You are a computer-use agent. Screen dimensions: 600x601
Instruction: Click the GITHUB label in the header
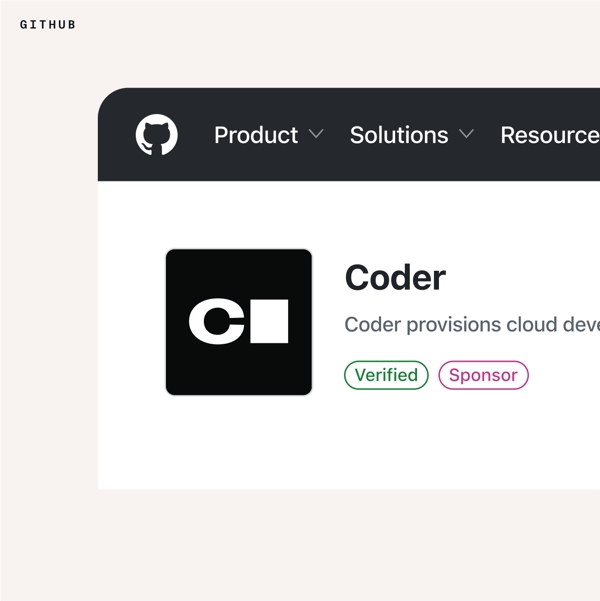tap(48, 25)
